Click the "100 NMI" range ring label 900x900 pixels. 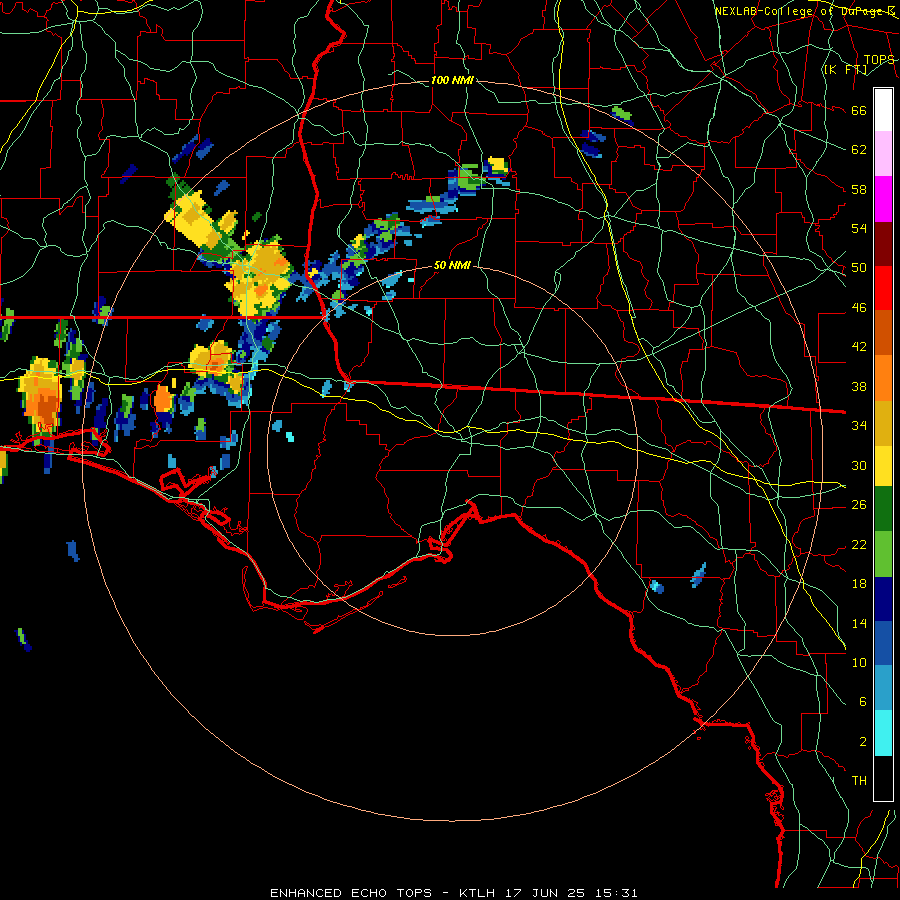click(x=452, y=80)
